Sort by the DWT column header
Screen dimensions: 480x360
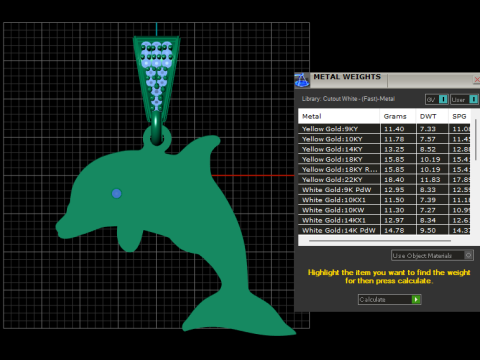432,116
